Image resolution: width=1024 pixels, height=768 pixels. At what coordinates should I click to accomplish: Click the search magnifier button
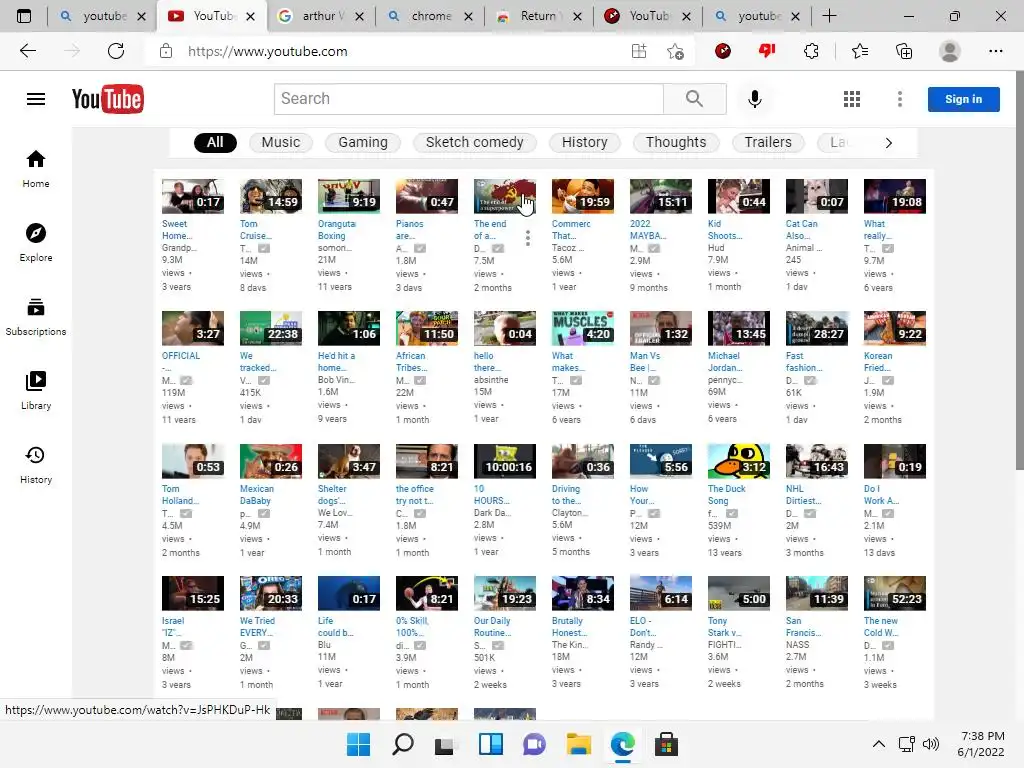point(694,99)
